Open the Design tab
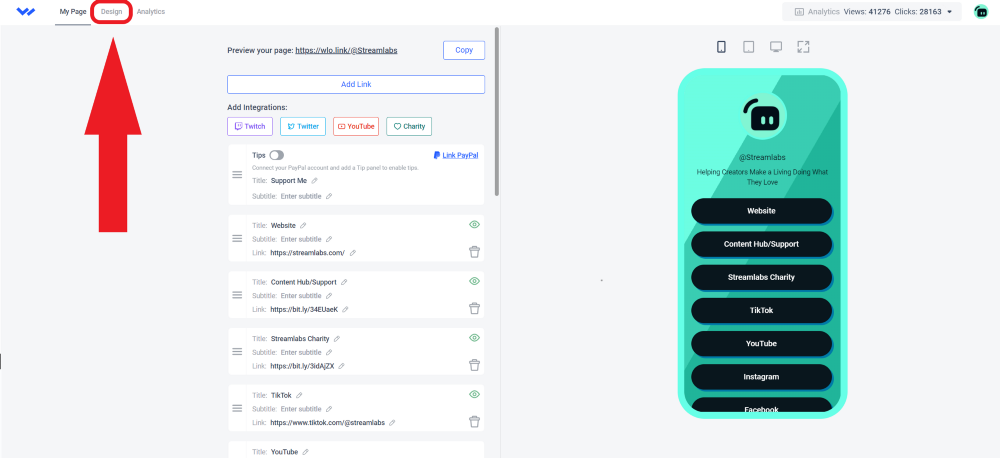Image resolution: width=1000 pixels, height=458 pixels. (112, 11)
